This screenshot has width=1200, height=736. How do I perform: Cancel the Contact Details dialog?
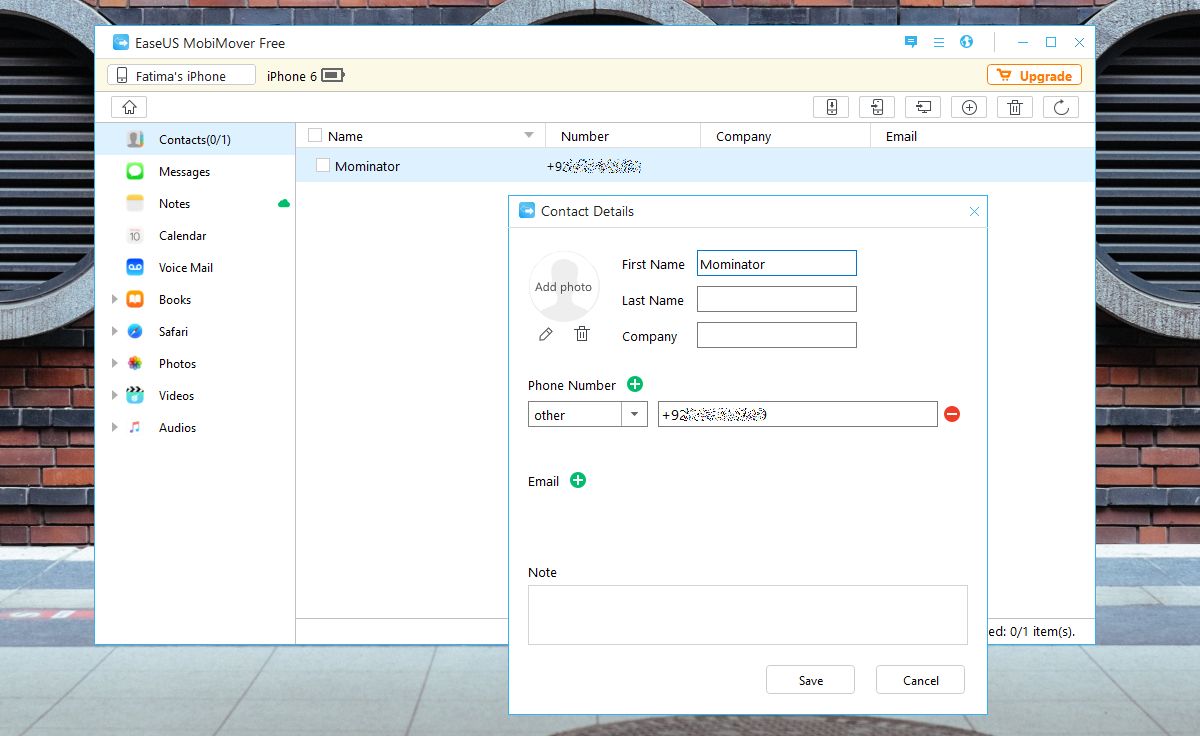[920, 680]
